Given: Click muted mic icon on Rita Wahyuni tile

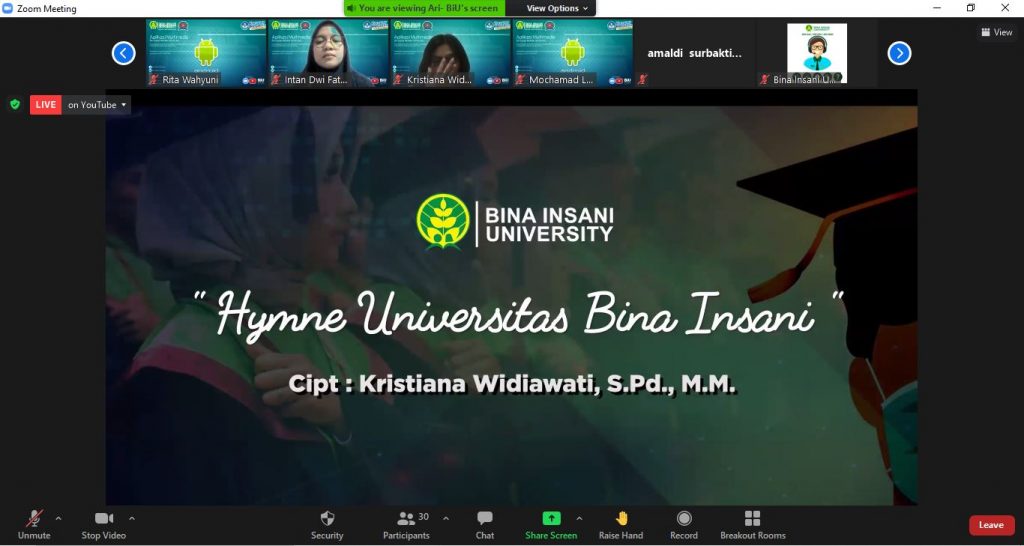Looking at the screenshot, I should point(154,80).
